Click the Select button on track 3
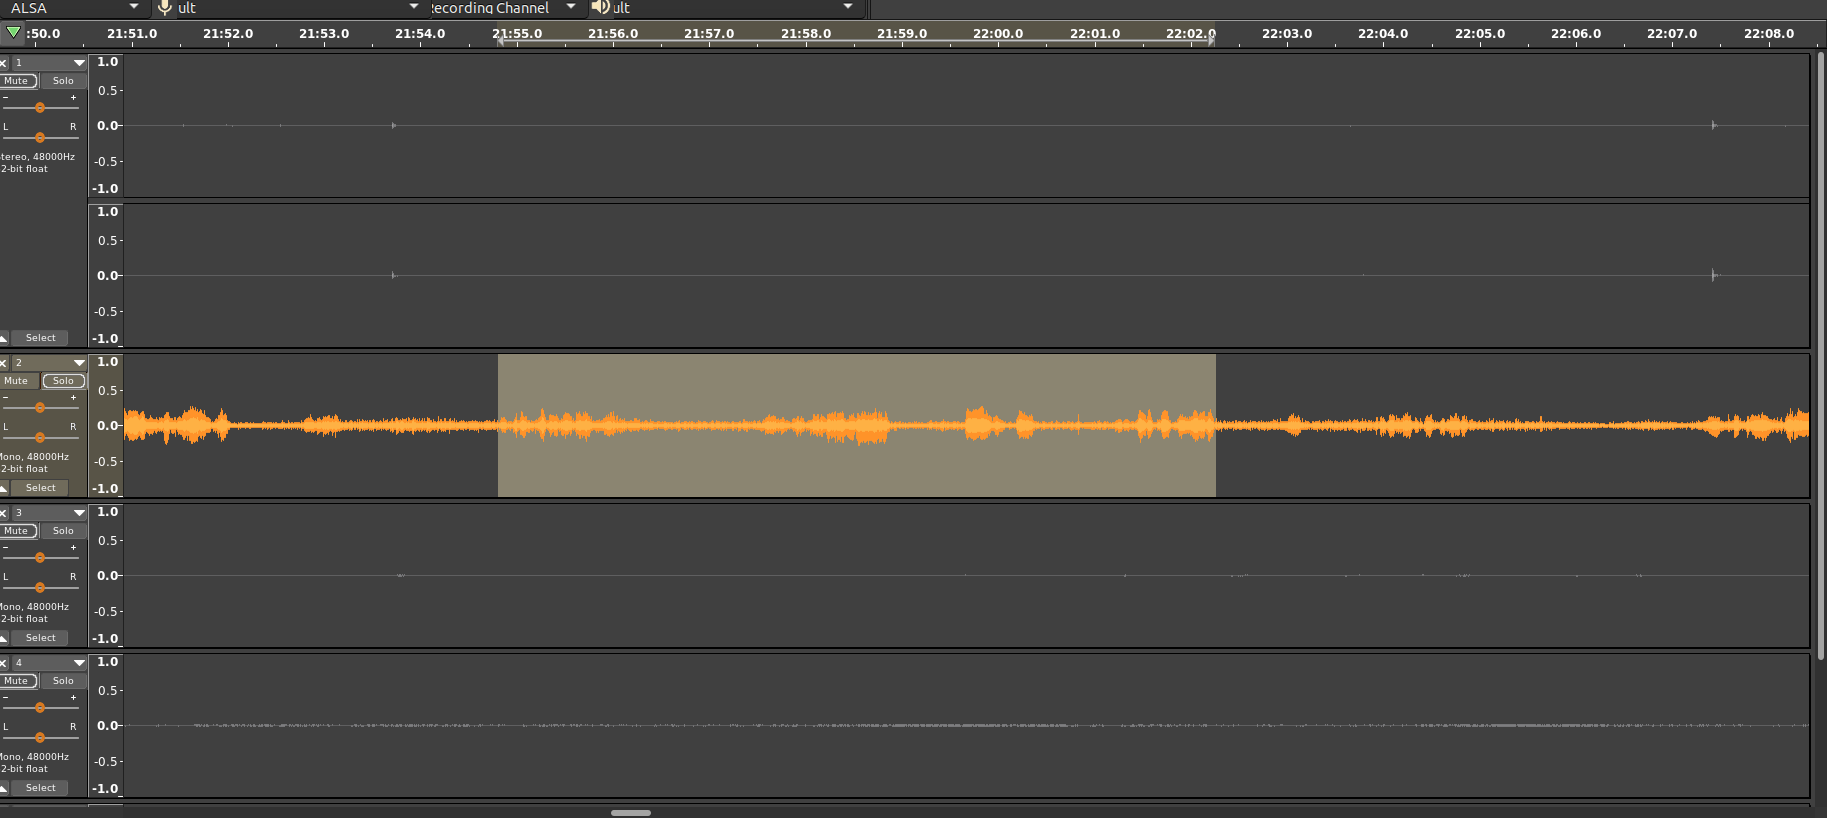Screen dimensions: 1827x818 tap(40, 638)
